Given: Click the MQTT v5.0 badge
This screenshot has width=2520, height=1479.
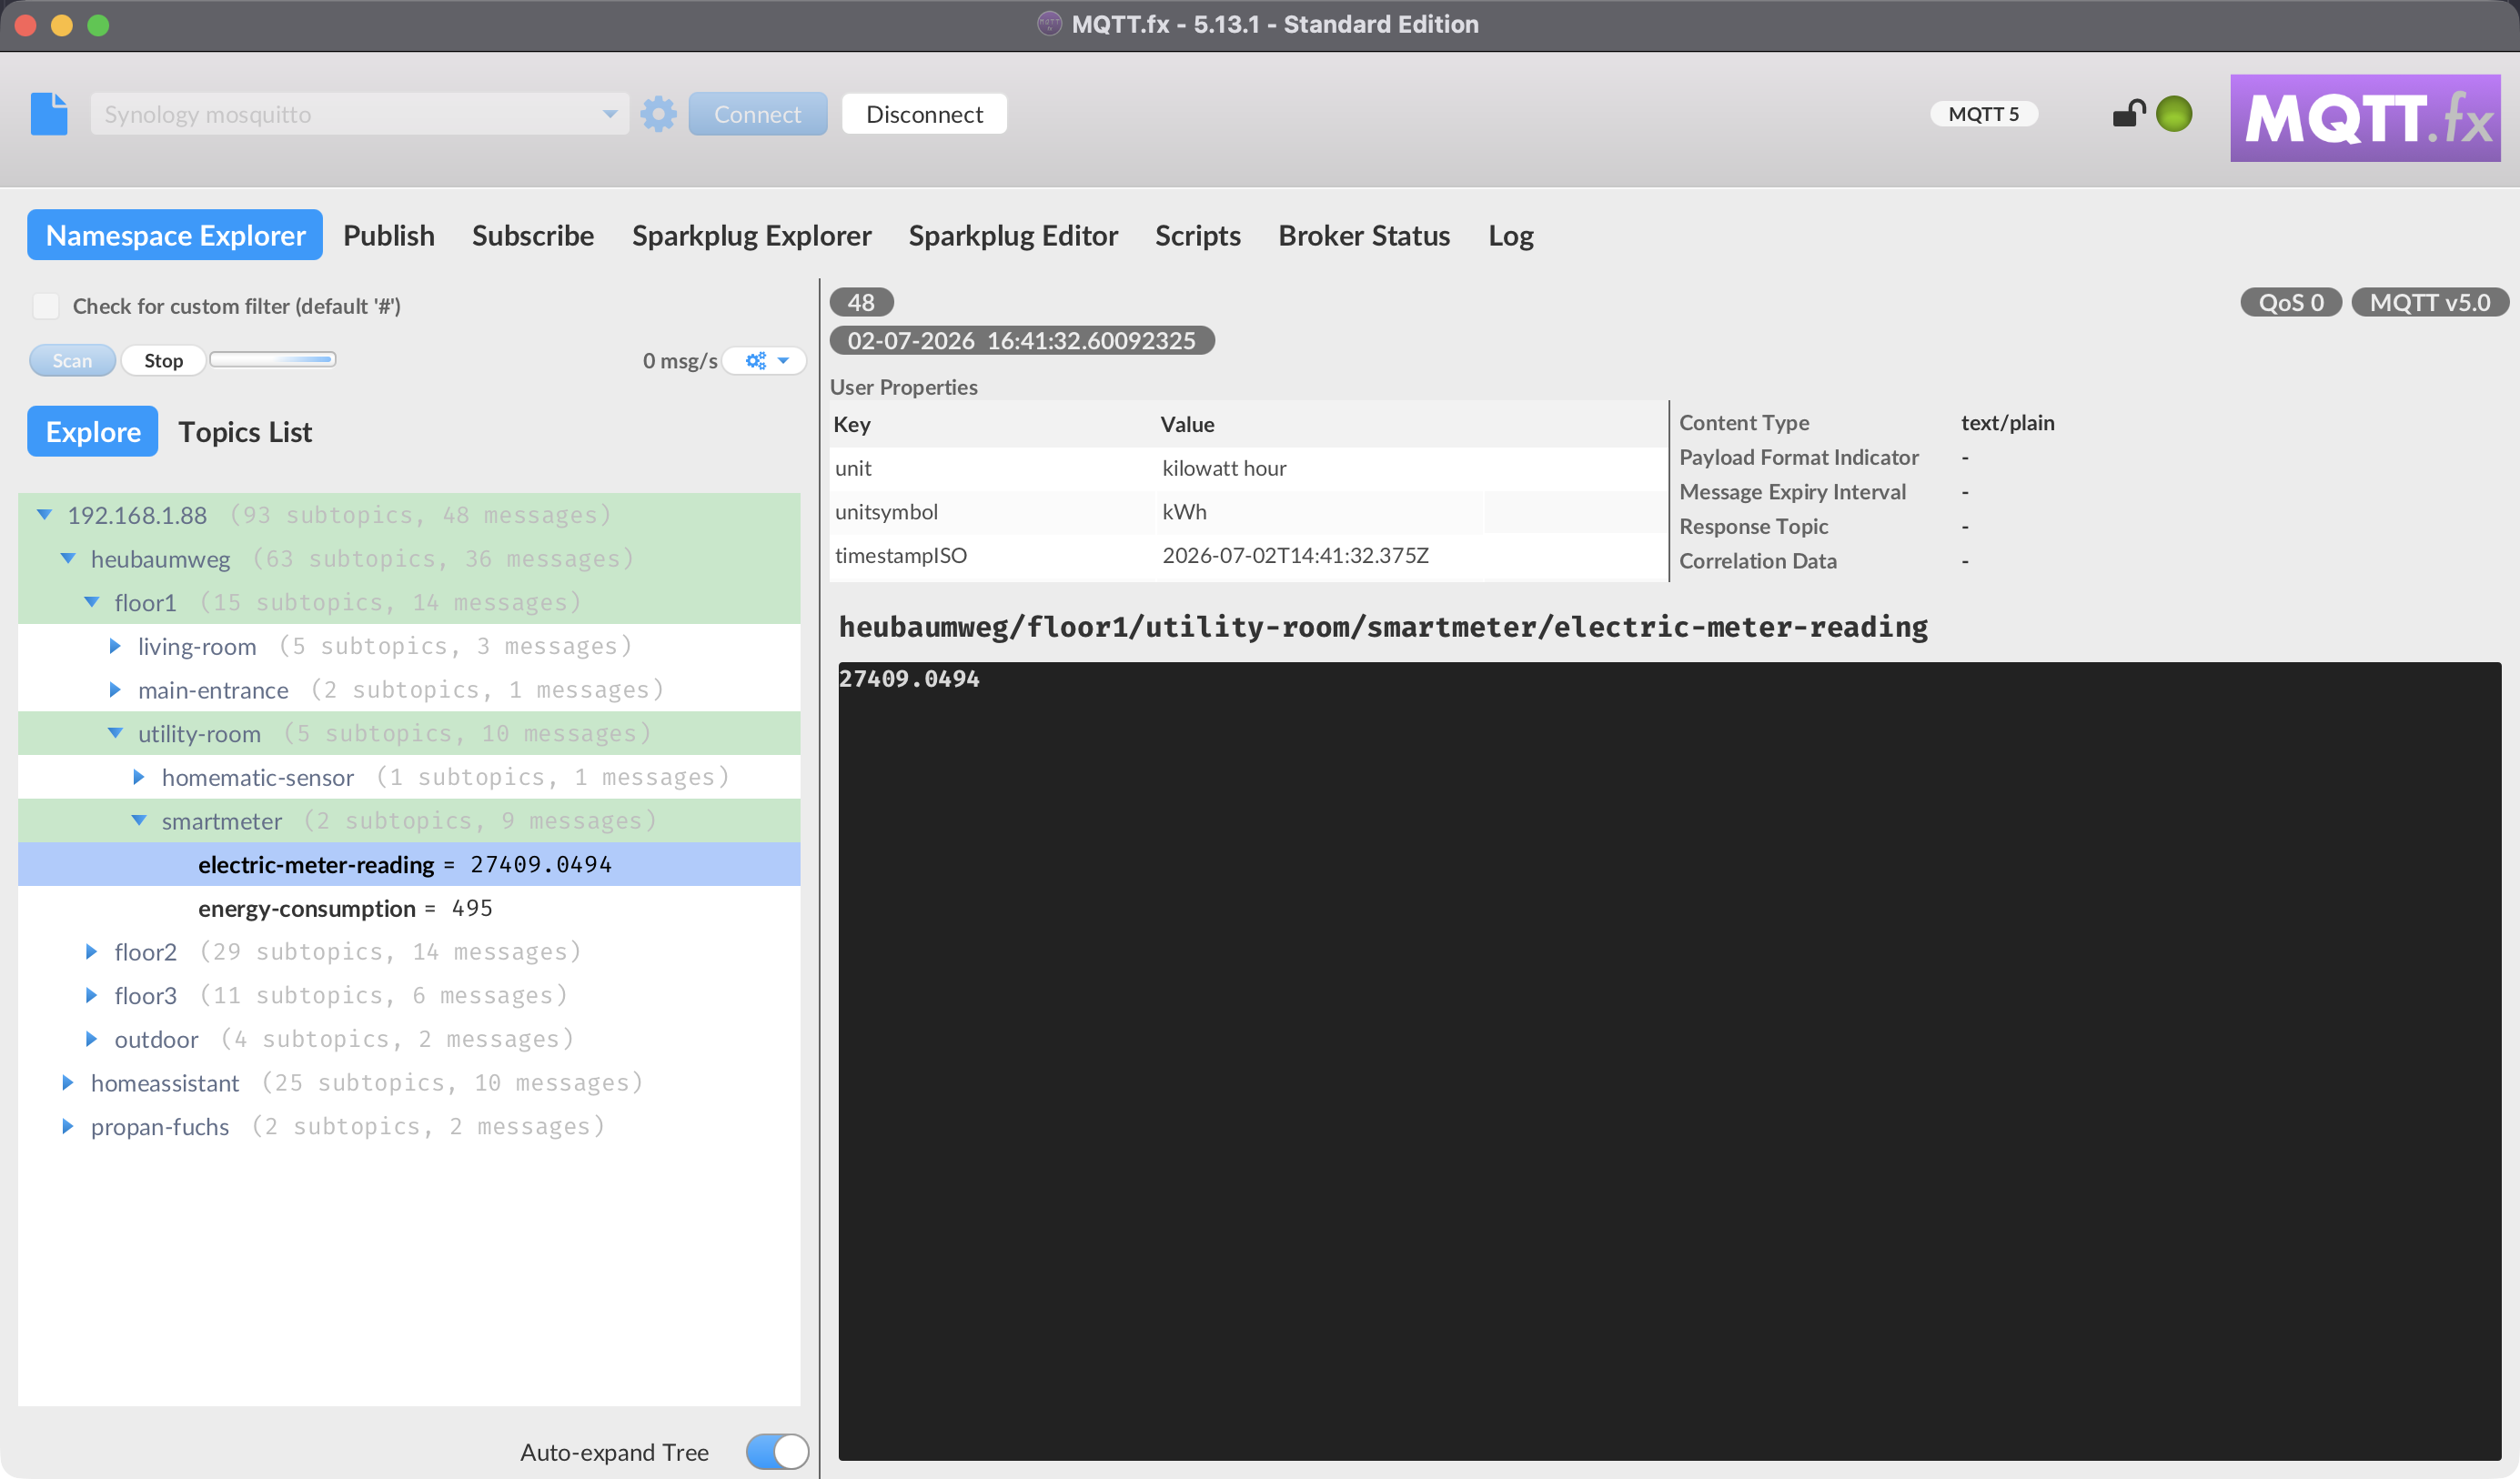Looking at the screenshot, I should (x=2429, y=302).
